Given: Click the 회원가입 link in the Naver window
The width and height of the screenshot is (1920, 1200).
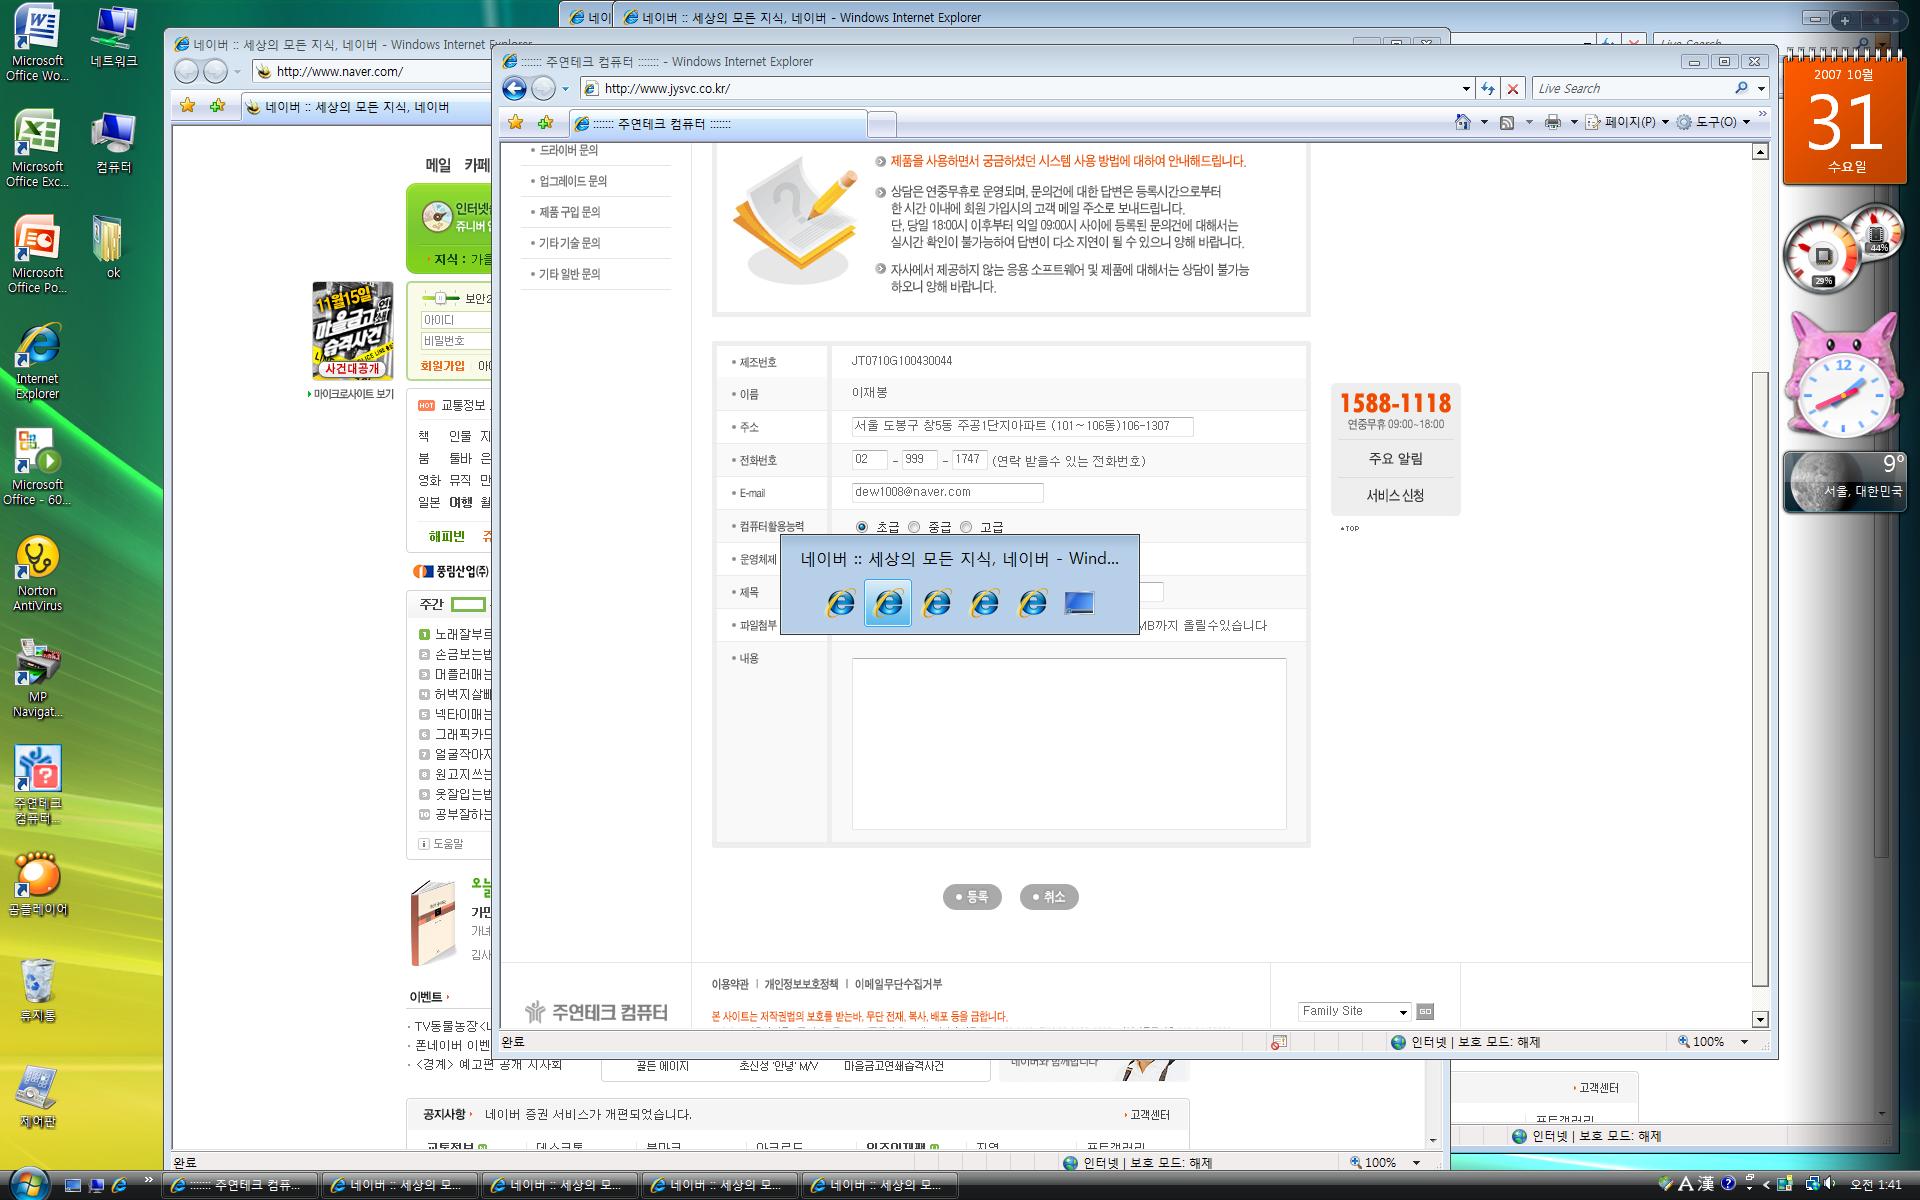Looking at the screenshot, I should (x=443, y=366).
